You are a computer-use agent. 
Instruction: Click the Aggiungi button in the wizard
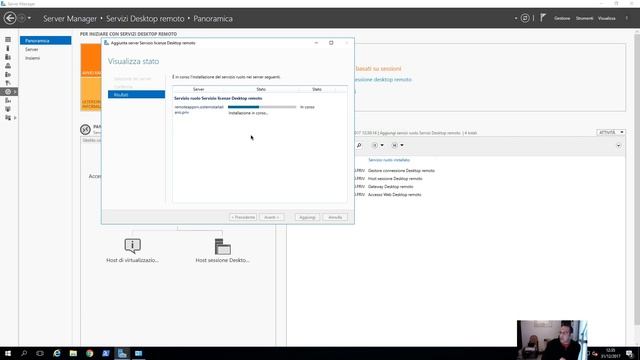pos(307,217)
